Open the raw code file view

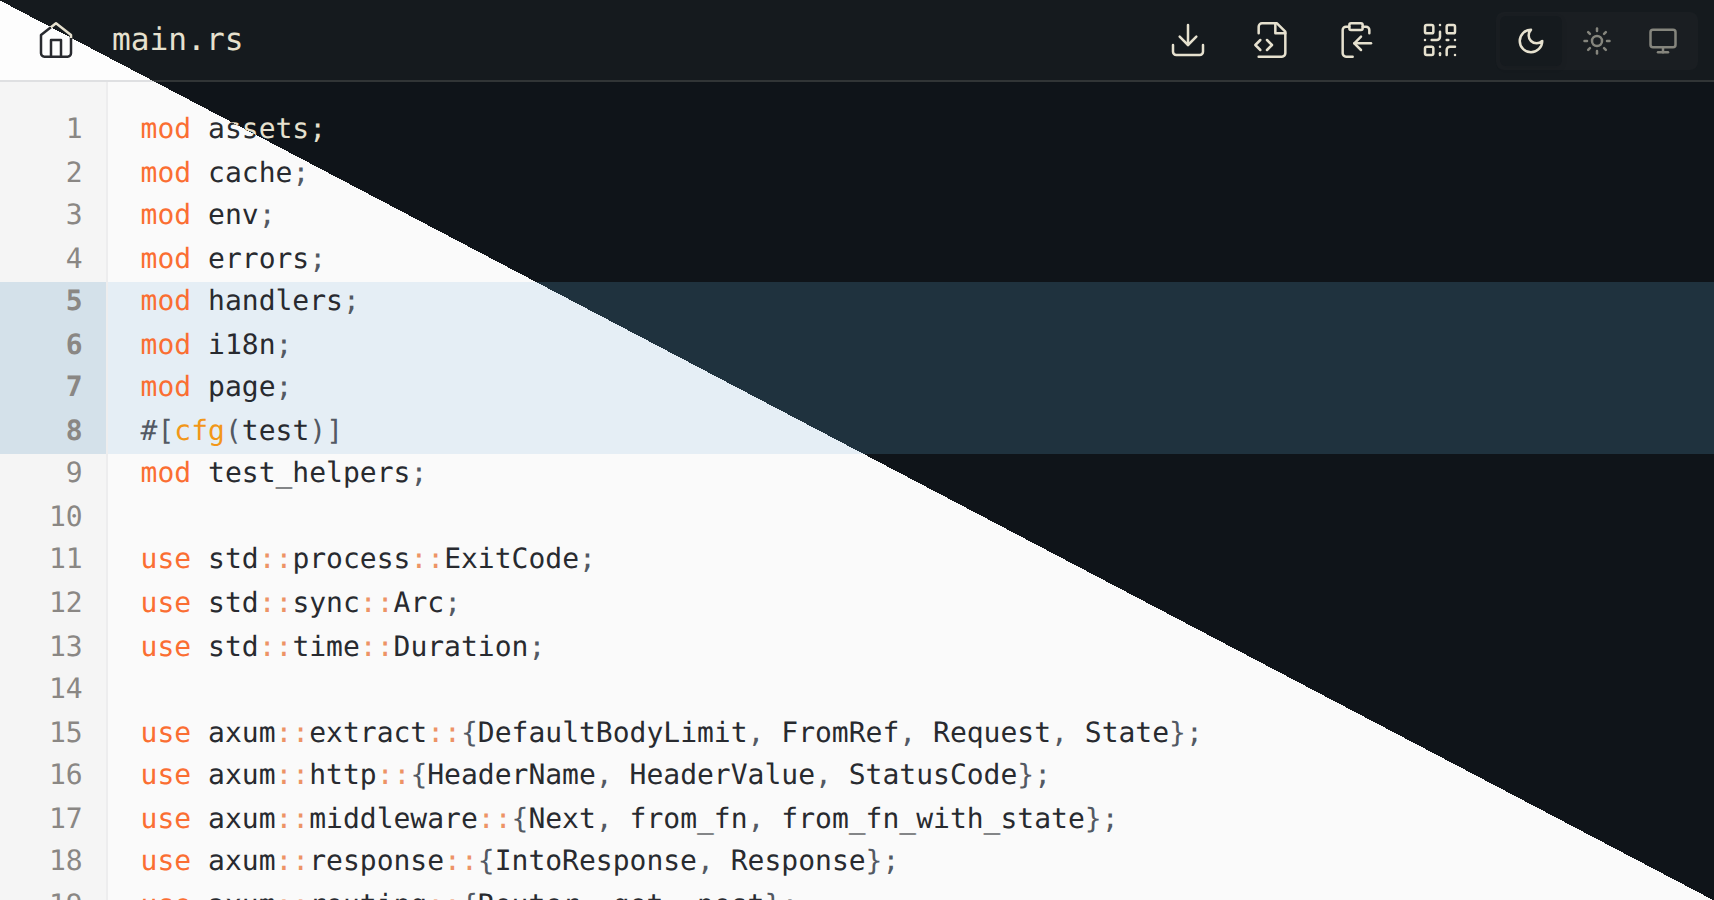coord(1271,40)
